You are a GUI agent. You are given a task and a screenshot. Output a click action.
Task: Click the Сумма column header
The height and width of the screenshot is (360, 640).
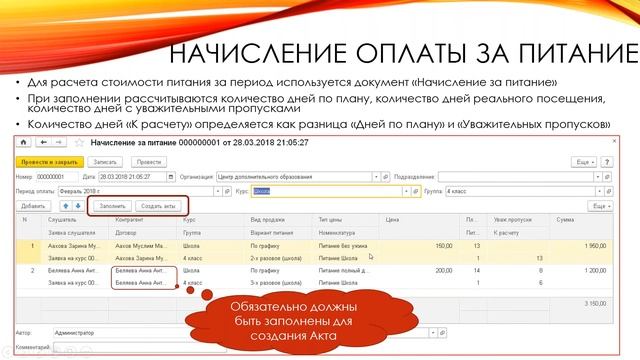(565, 220)
